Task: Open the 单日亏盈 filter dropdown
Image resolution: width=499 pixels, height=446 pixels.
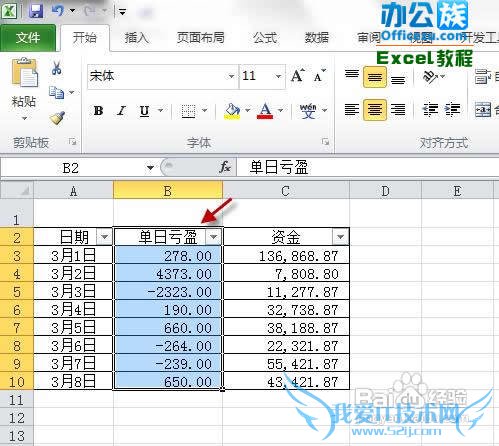Action: (x=213, y=237)
